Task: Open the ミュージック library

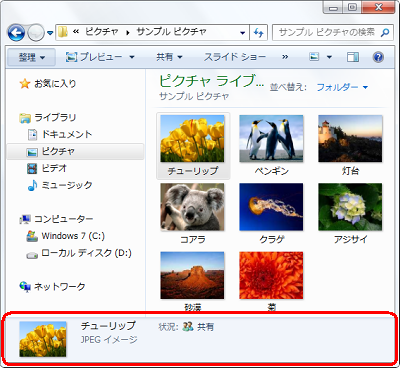Action: 67,185
